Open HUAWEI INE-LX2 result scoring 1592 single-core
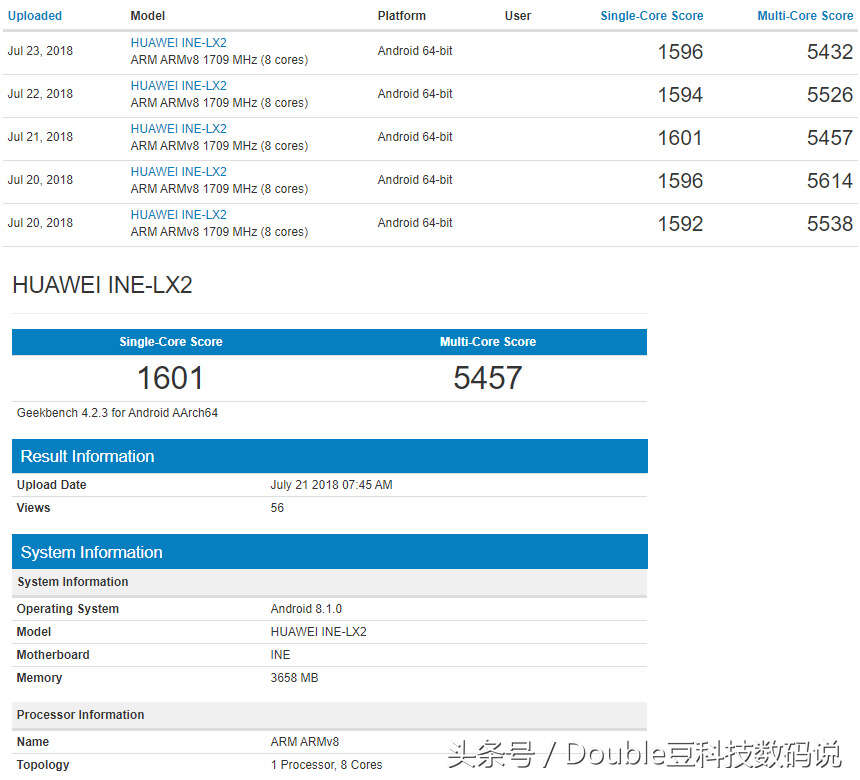This screenshot has height=780, width=860. click(178, 214)
